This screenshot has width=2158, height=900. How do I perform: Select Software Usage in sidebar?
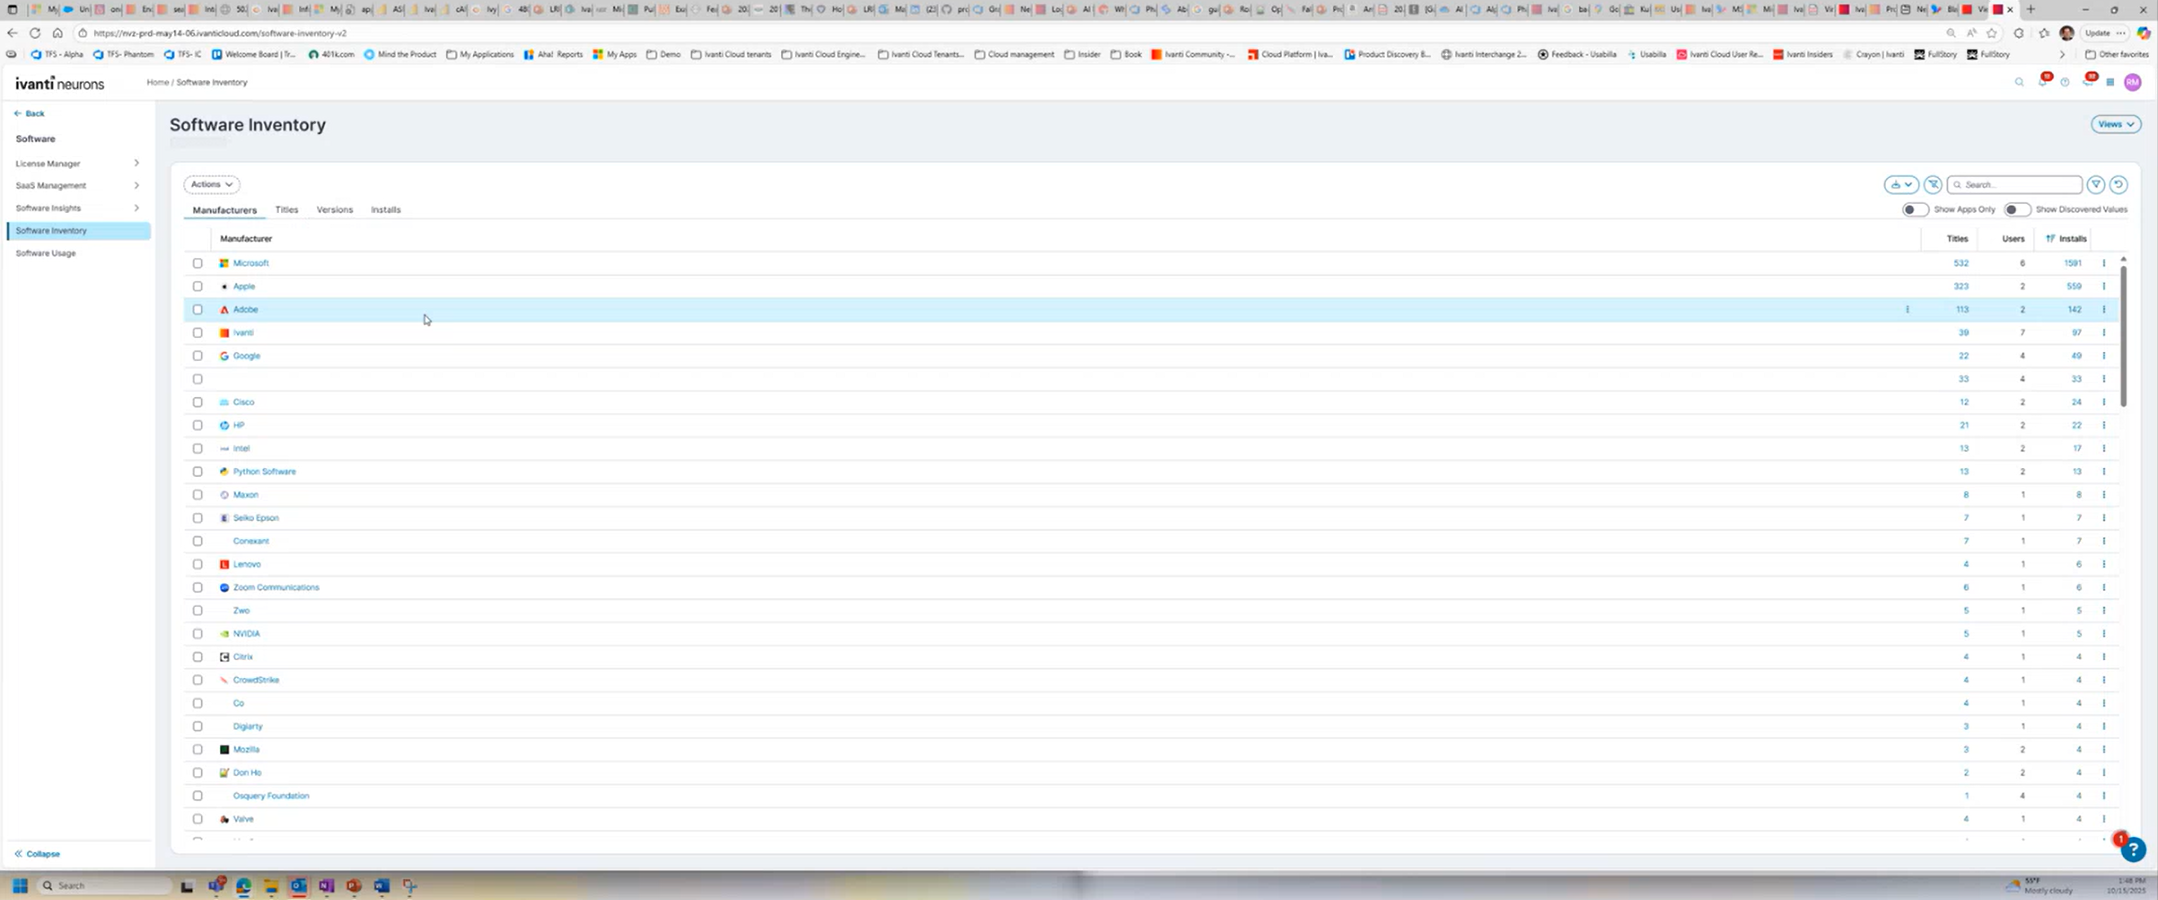[46, 253]
